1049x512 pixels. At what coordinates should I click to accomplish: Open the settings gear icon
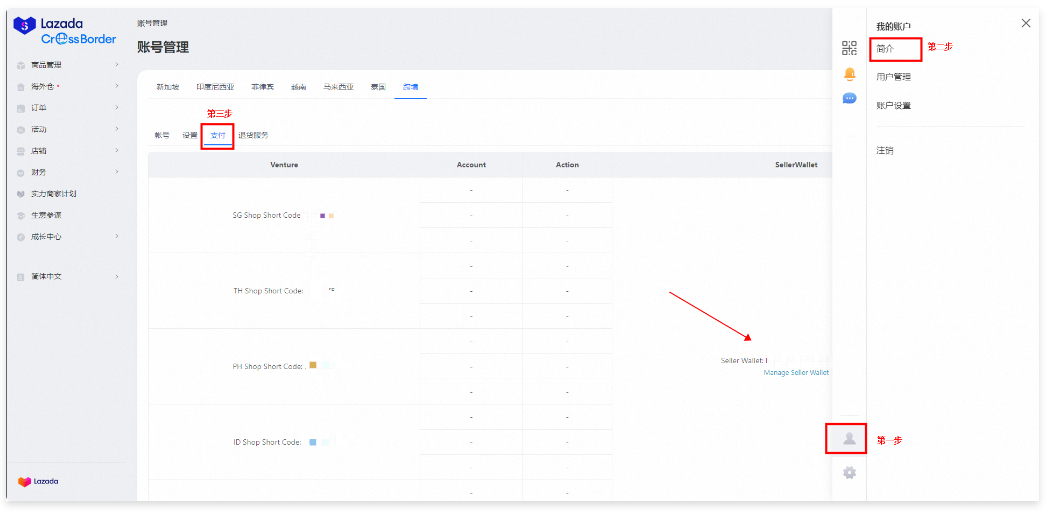coord(849,472)
